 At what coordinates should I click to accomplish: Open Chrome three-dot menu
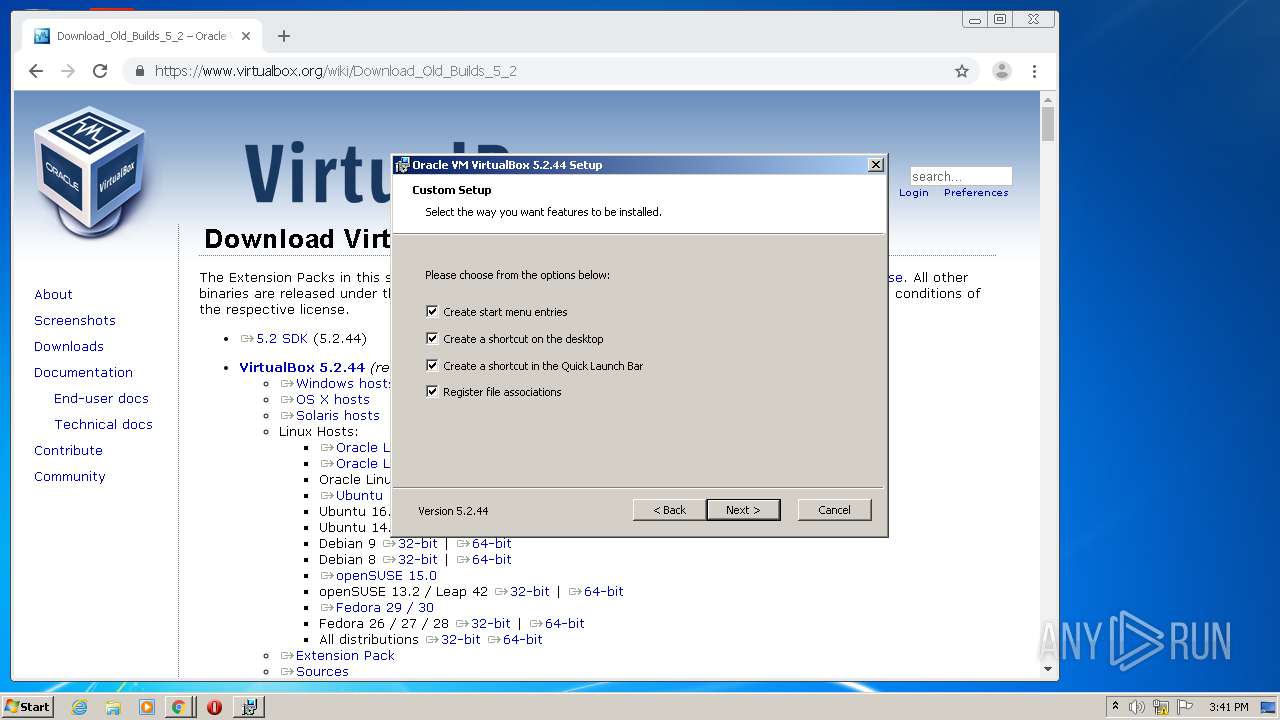point(1034,71)
